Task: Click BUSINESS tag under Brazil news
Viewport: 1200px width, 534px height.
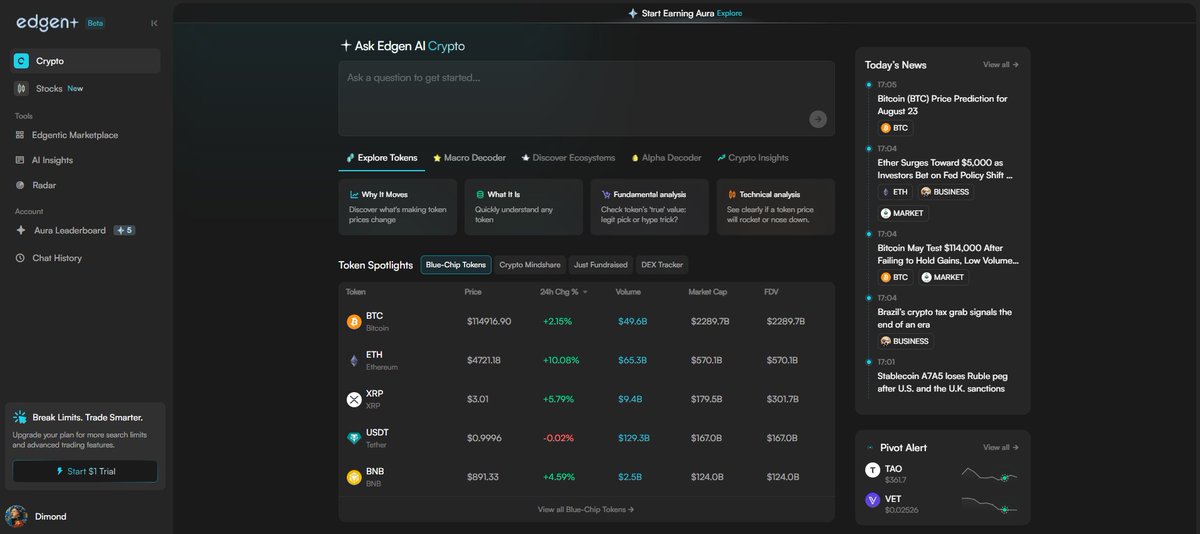Action: [905, 341]
